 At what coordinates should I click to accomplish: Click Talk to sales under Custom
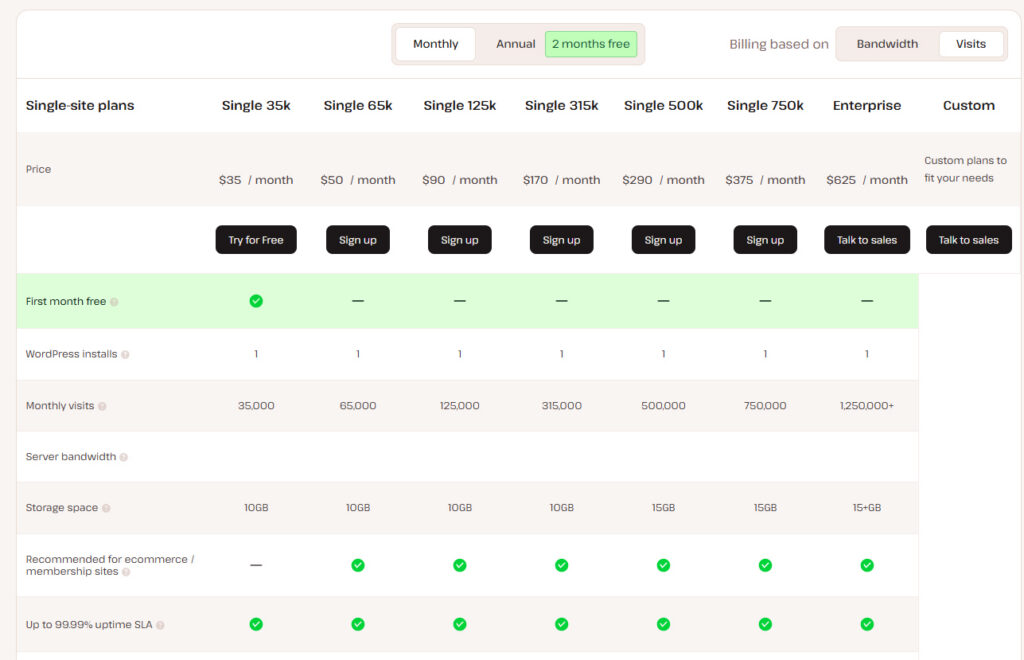[968, 240]
